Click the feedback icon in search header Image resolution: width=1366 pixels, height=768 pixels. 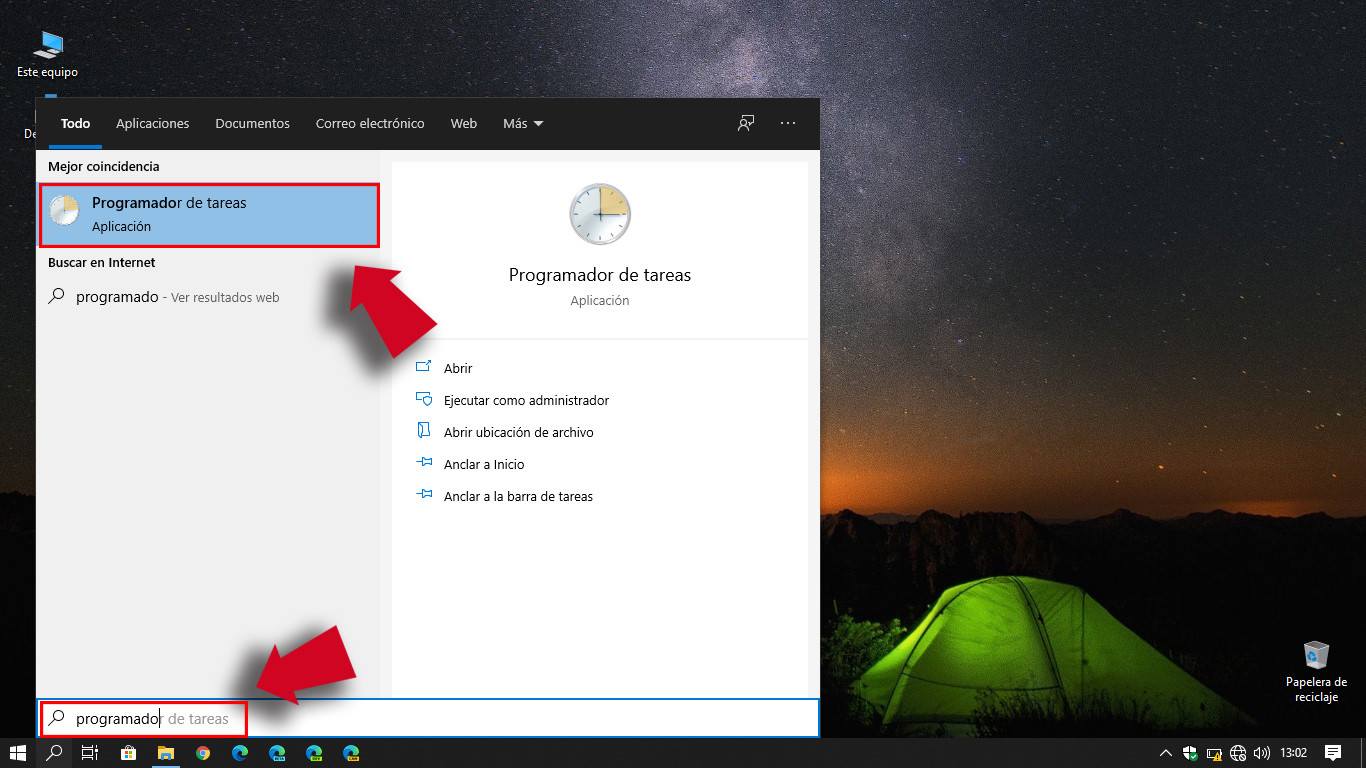click(x=746, y=123)
